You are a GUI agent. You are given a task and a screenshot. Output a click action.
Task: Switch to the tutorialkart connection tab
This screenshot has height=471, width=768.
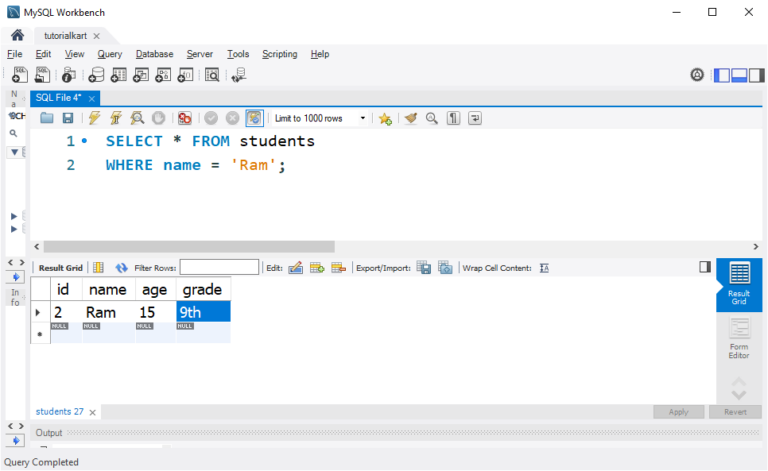pos(65,36)
